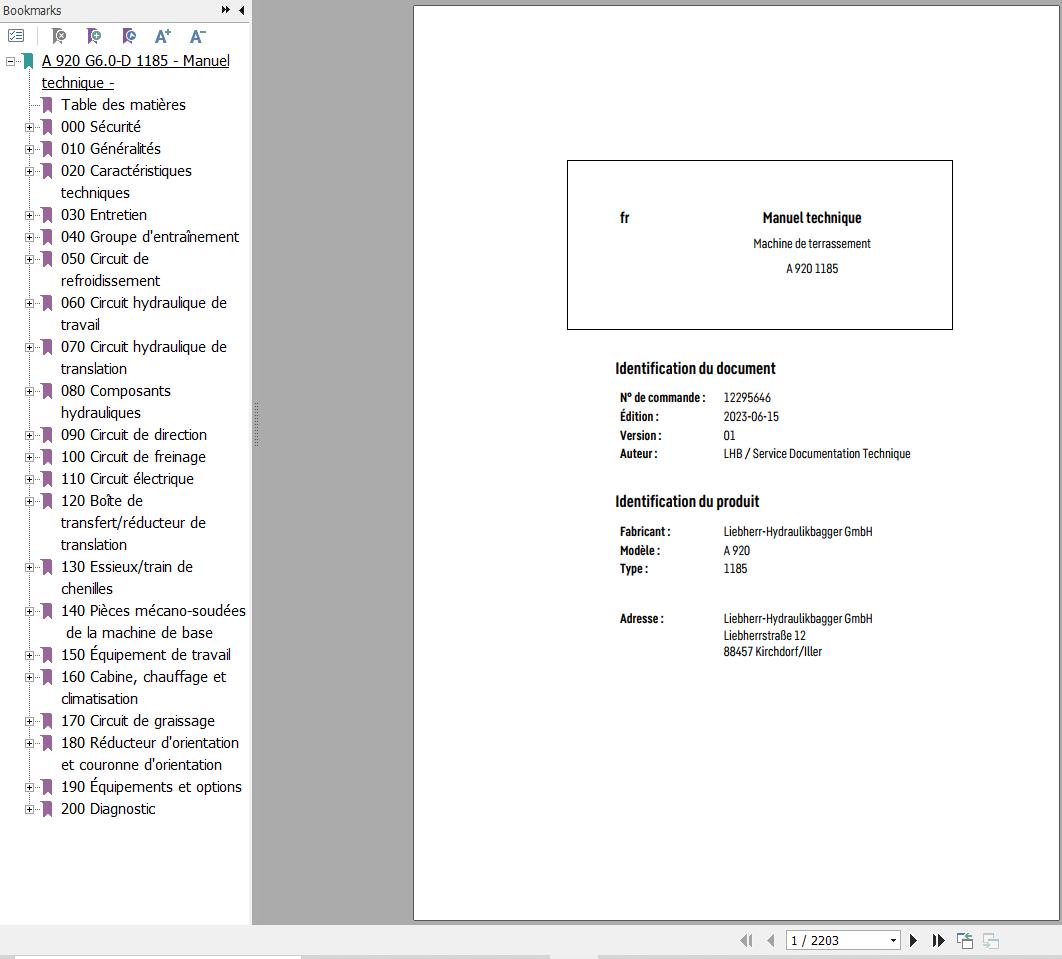The width and height of the screenshot is (1062, 959).
Task: Click the 200 Diagnostic bookmark icon
Action: pyautogui.click(x=47, y=809)
